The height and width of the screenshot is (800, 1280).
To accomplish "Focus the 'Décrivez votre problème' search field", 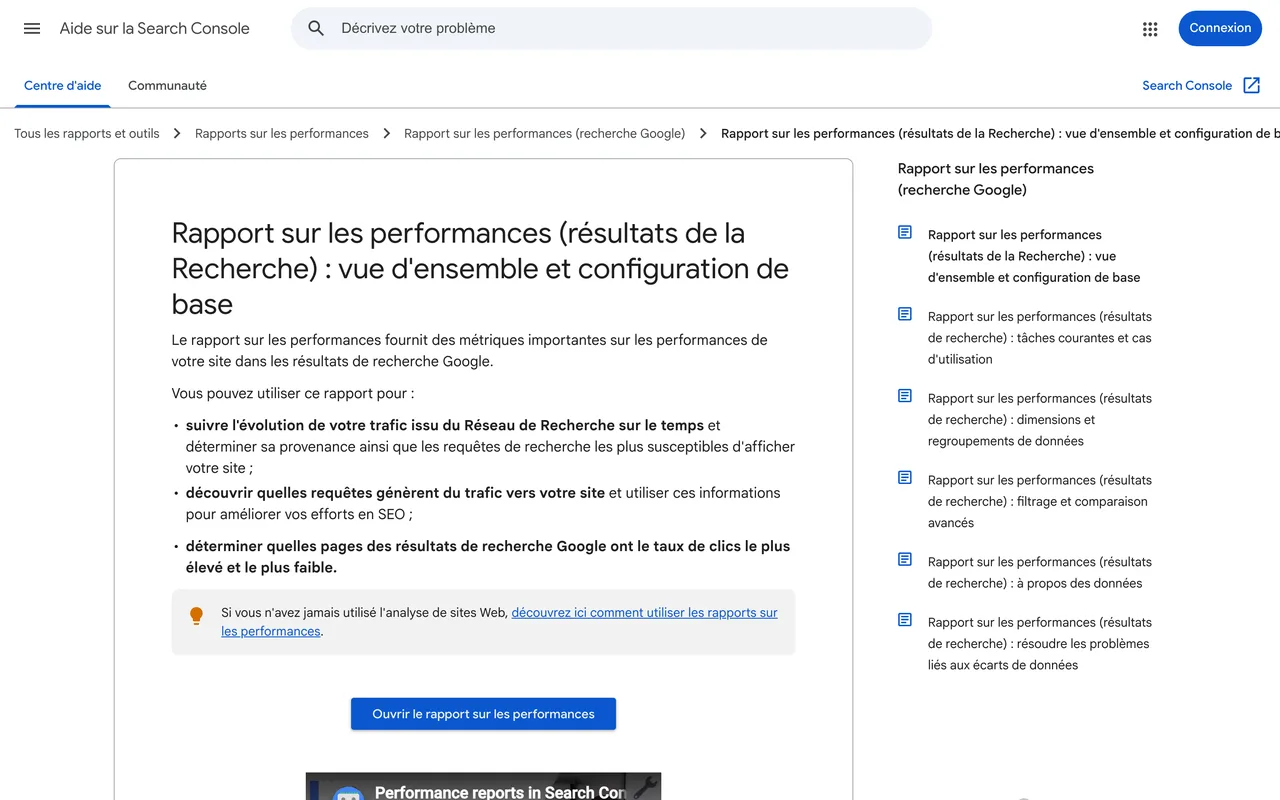I will click(x=611, y=28).
